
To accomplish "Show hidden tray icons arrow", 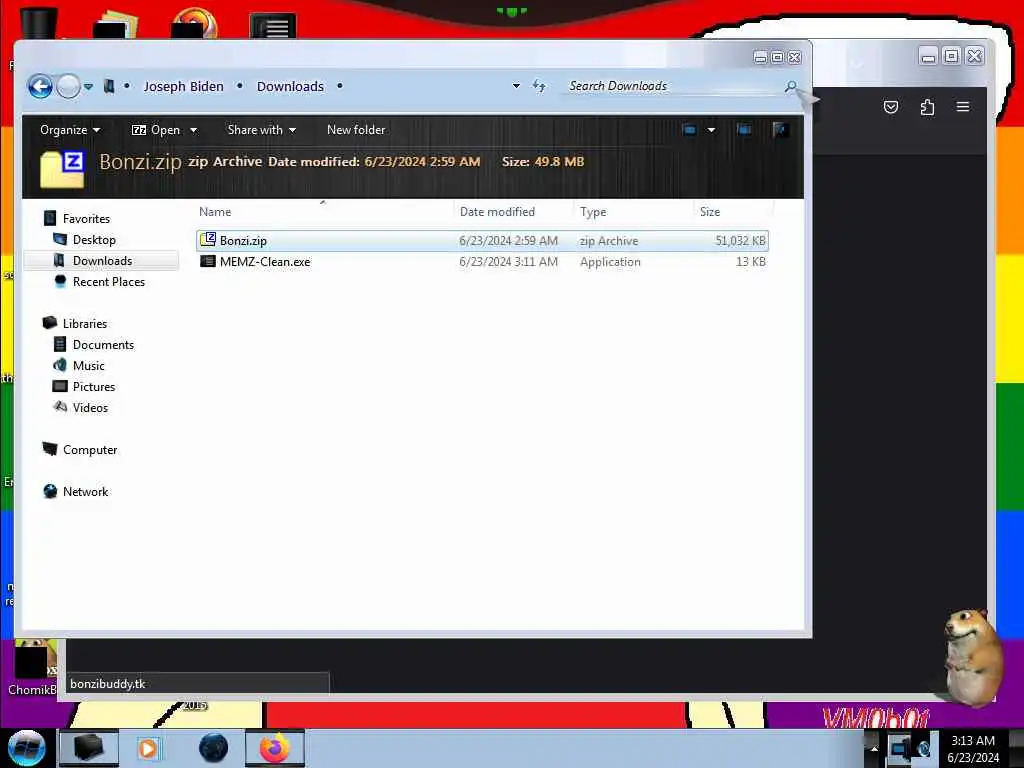I will point(874,748).
